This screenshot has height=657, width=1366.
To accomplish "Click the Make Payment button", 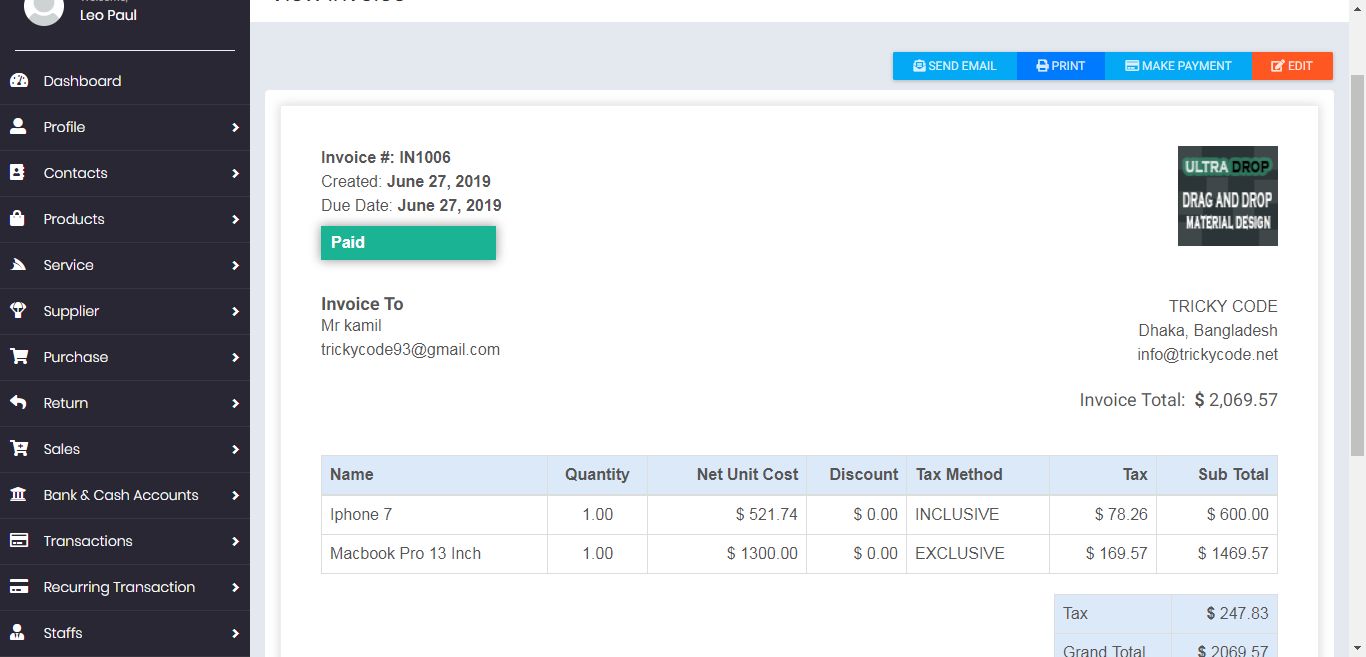I will [x=1178, y=66].
